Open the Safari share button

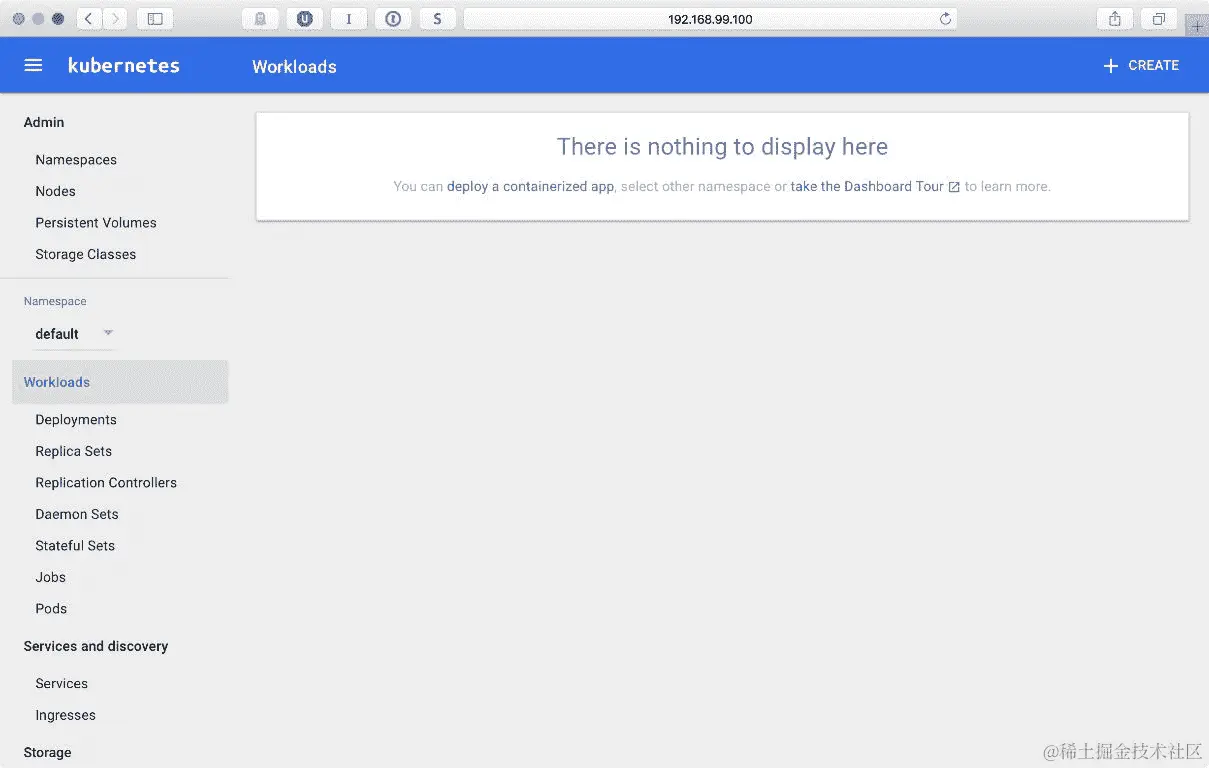point(1115,18)
